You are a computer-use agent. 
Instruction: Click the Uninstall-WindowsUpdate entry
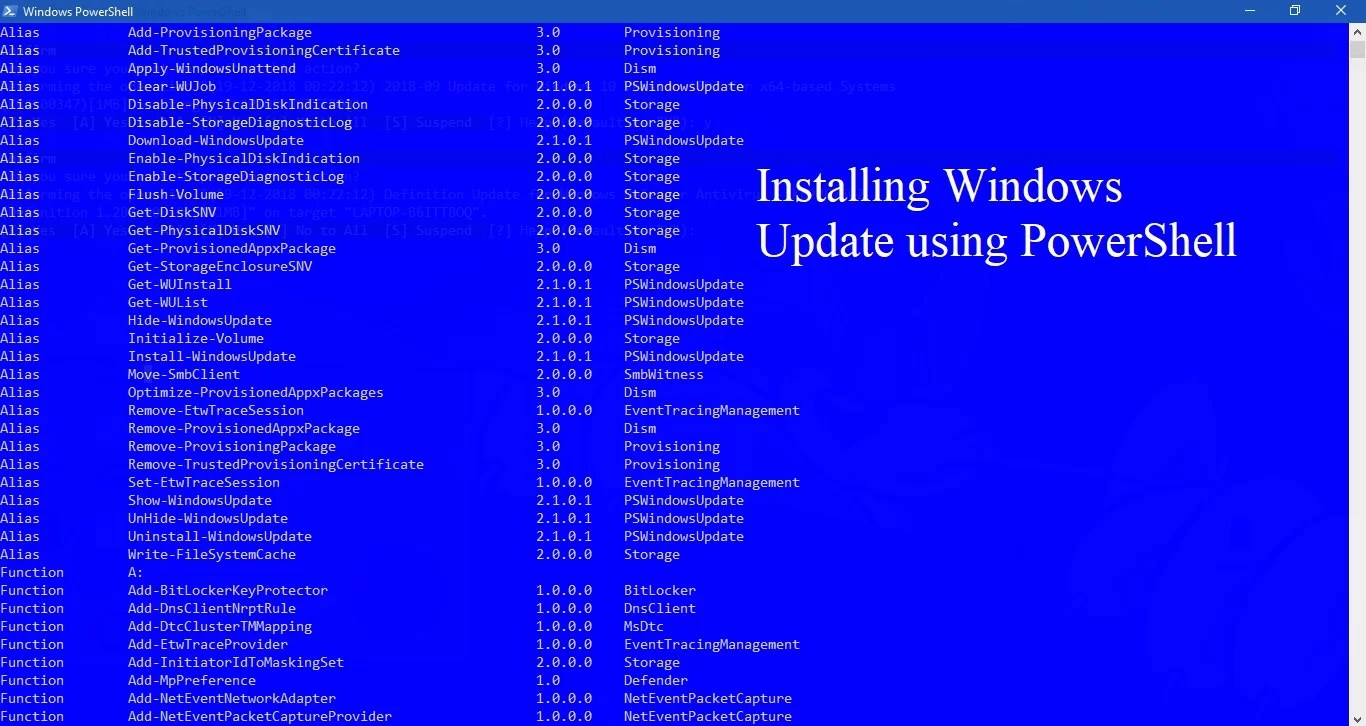pyautogui.click(x=220, y=536)
